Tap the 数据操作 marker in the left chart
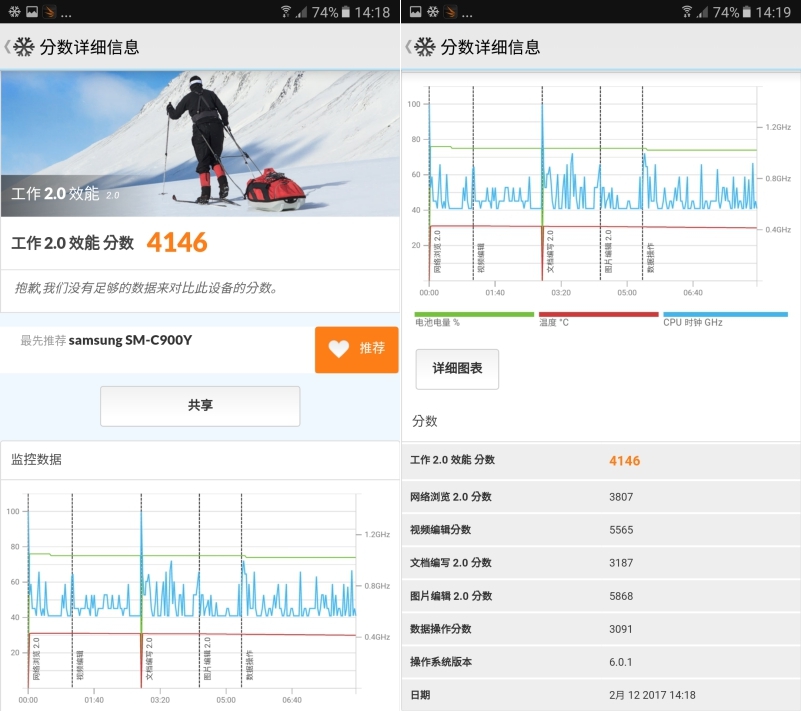801x711 pixels. tap(249, 665)
